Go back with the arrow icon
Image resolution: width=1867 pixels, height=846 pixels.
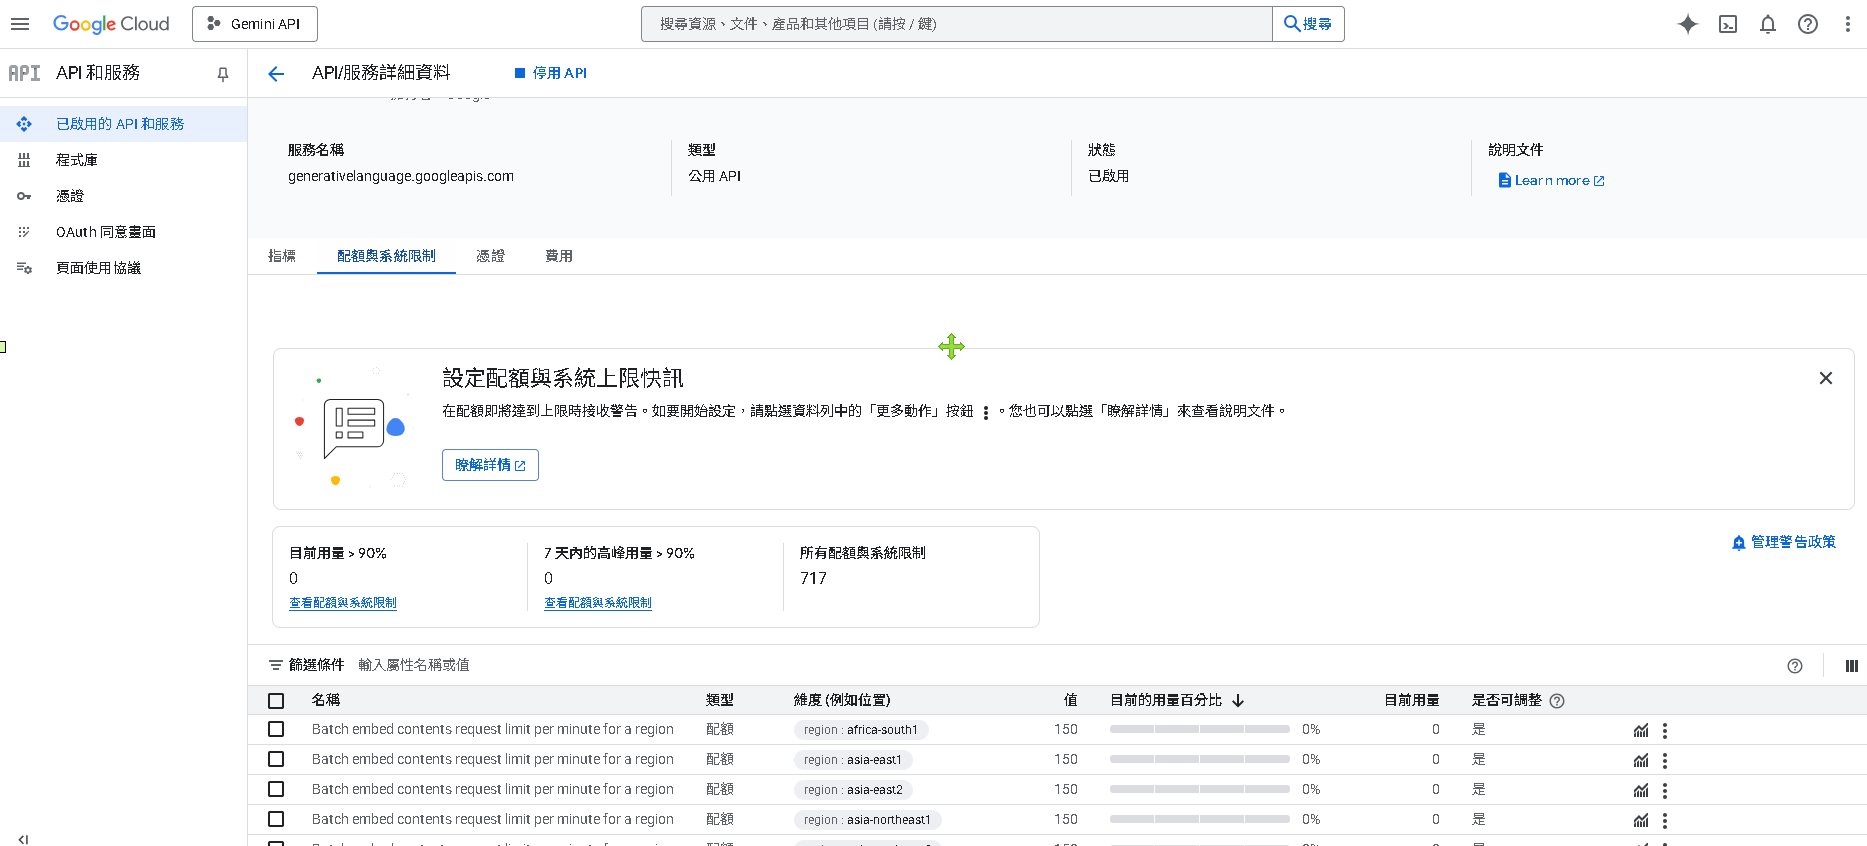coord(276,73)
